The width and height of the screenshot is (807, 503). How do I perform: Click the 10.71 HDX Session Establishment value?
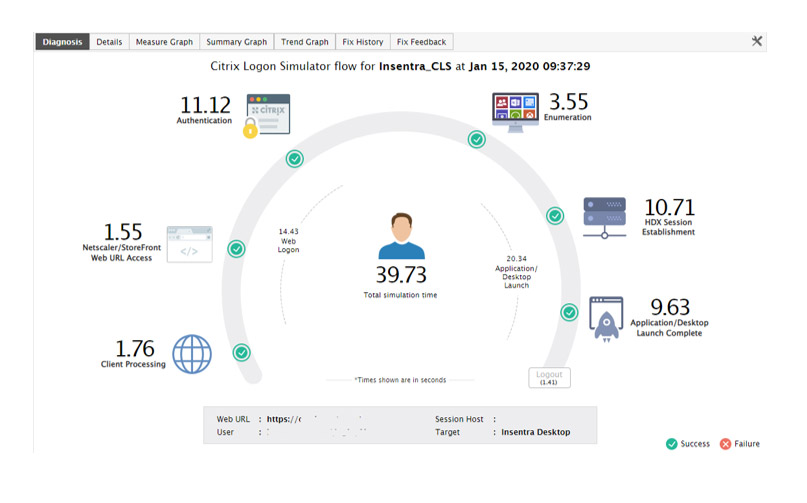point(670,207)
